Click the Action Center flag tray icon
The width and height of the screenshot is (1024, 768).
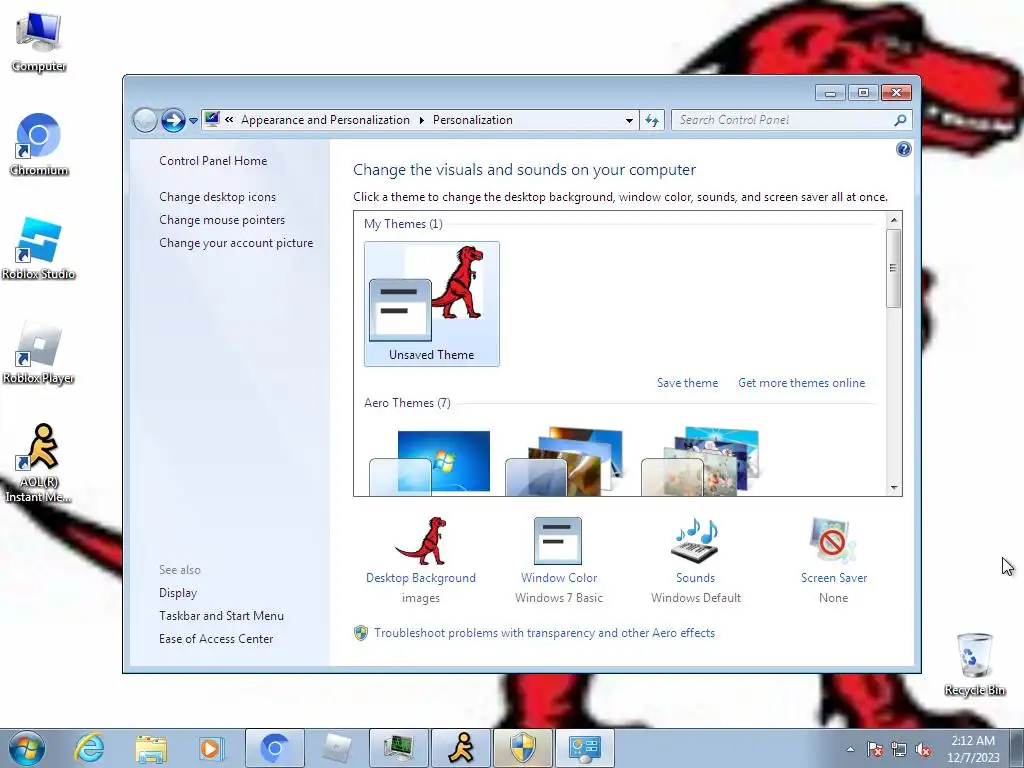875,749
